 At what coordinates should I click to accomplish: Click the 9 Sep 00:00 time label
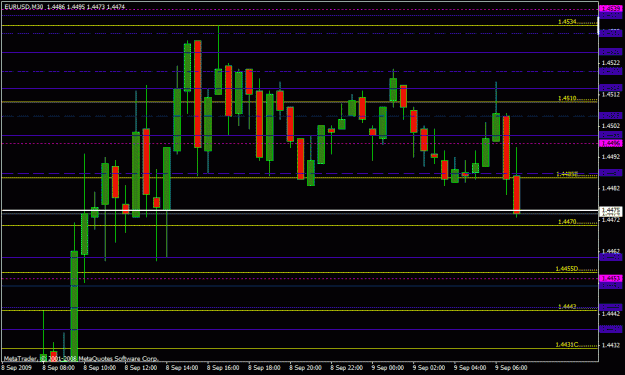387,368
